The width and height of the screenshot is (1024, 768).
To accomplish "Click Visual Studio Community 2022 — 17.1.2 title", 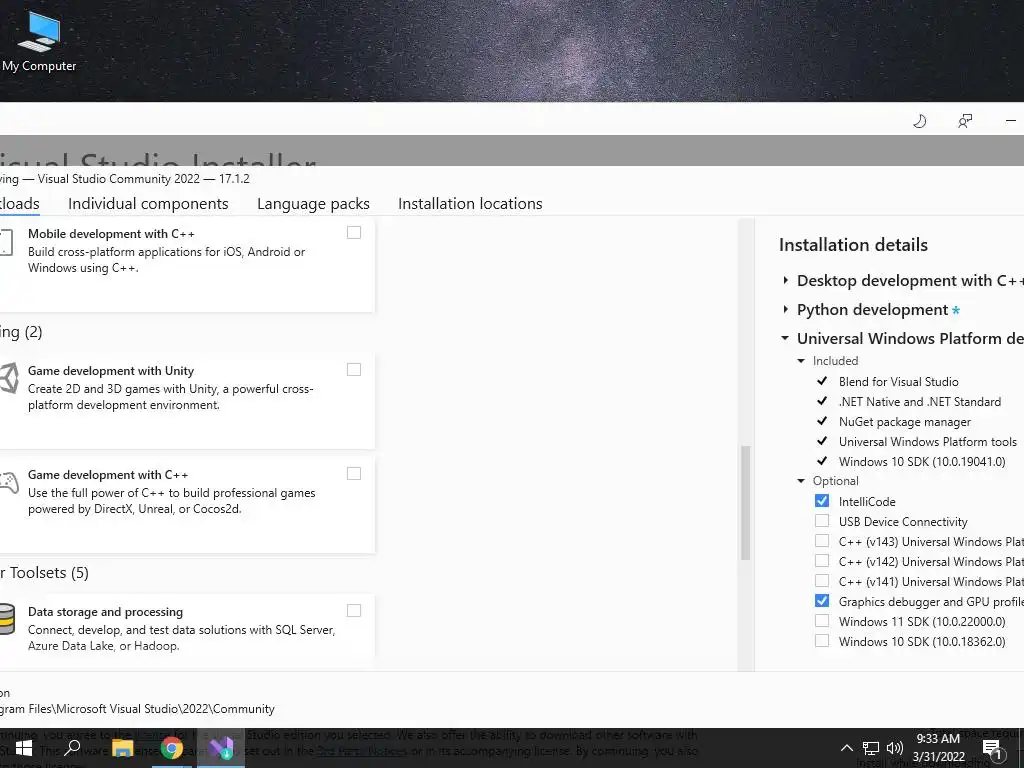I will point(144,178).
